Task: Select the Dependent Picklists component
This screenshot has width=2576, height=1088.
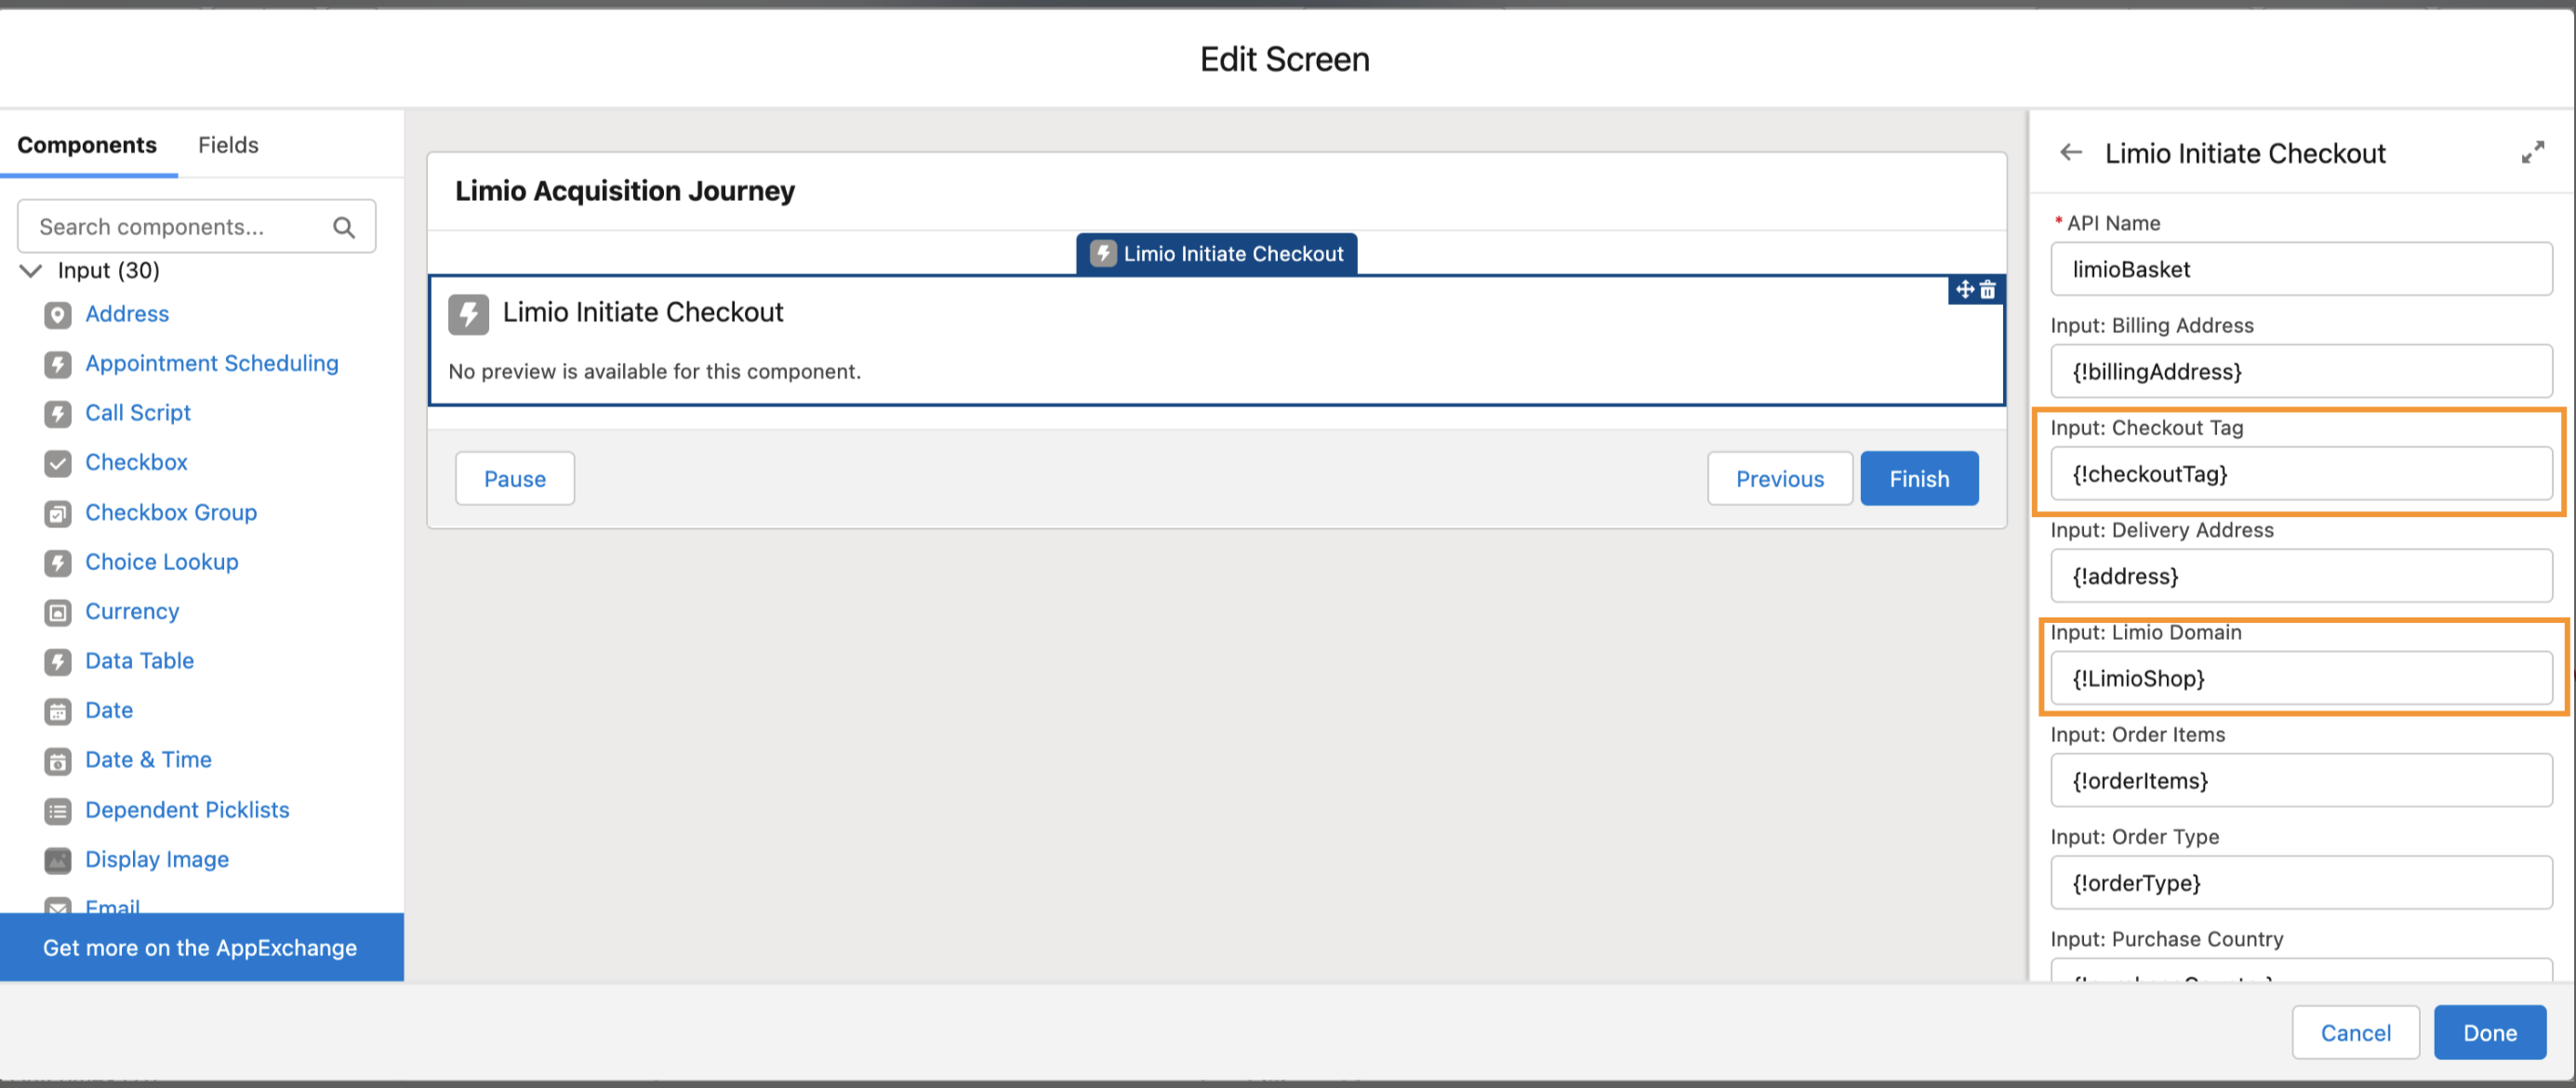Action: (187, 810)
